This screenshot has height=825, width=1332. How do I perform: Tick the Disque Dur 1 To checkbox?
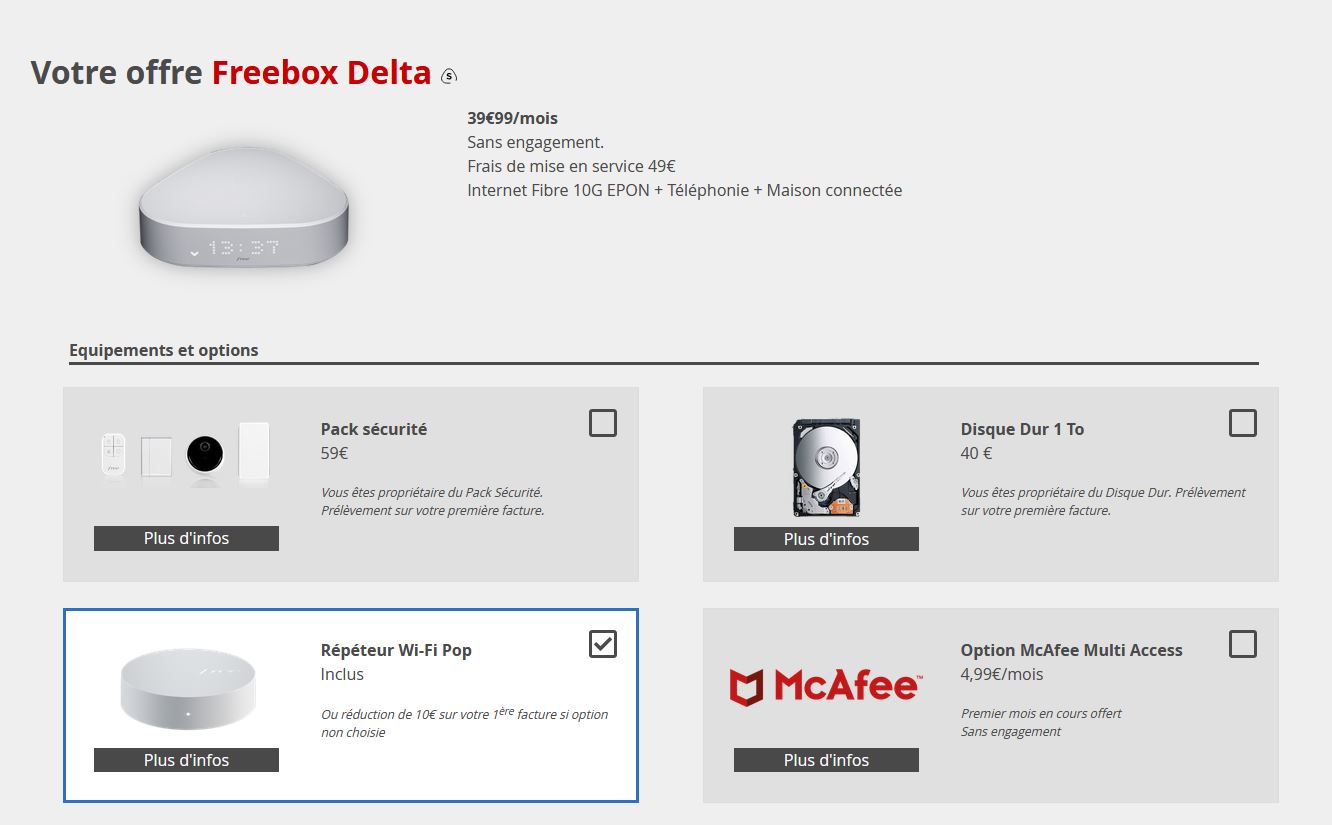1243,423
